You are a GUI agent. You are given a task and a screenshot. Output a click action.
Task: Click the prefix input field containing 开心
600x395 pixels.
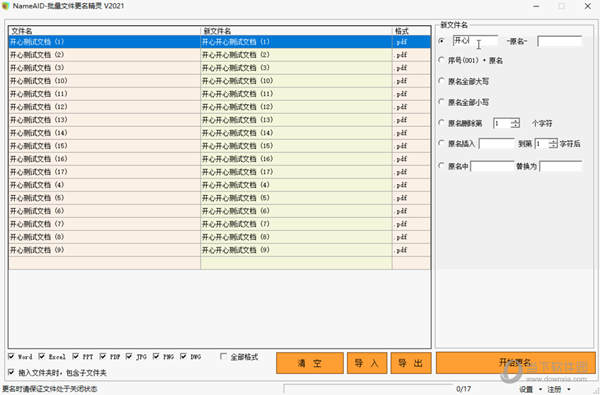[475, 41]
